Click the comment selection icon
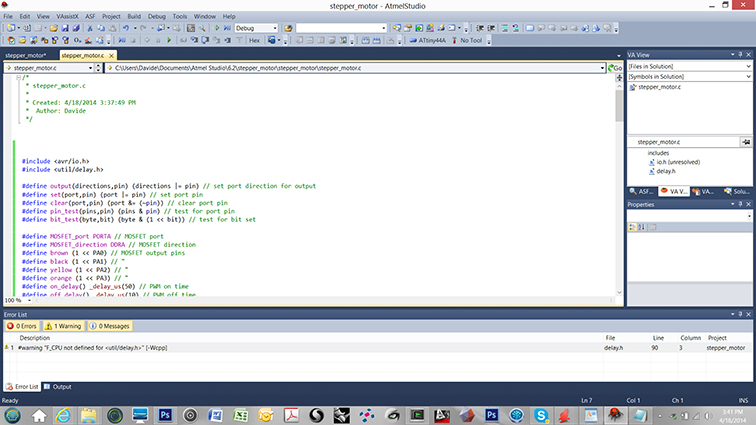756x425 pixels. coord(504,28)
